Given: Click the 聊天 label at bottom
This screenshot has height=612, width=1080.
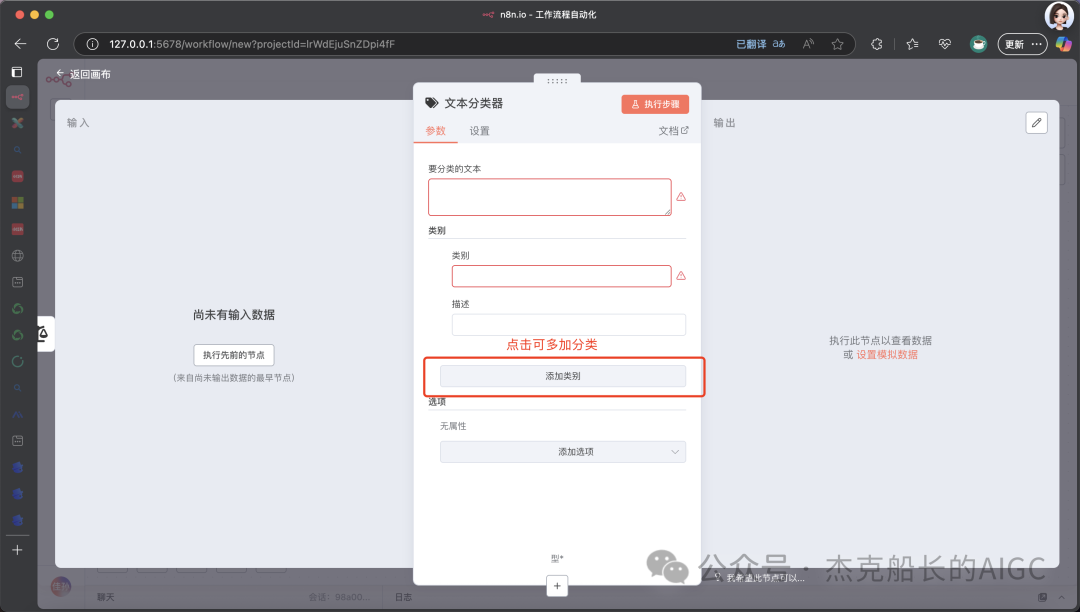Looking at the screenshot, I should click(x=105, y=597).
